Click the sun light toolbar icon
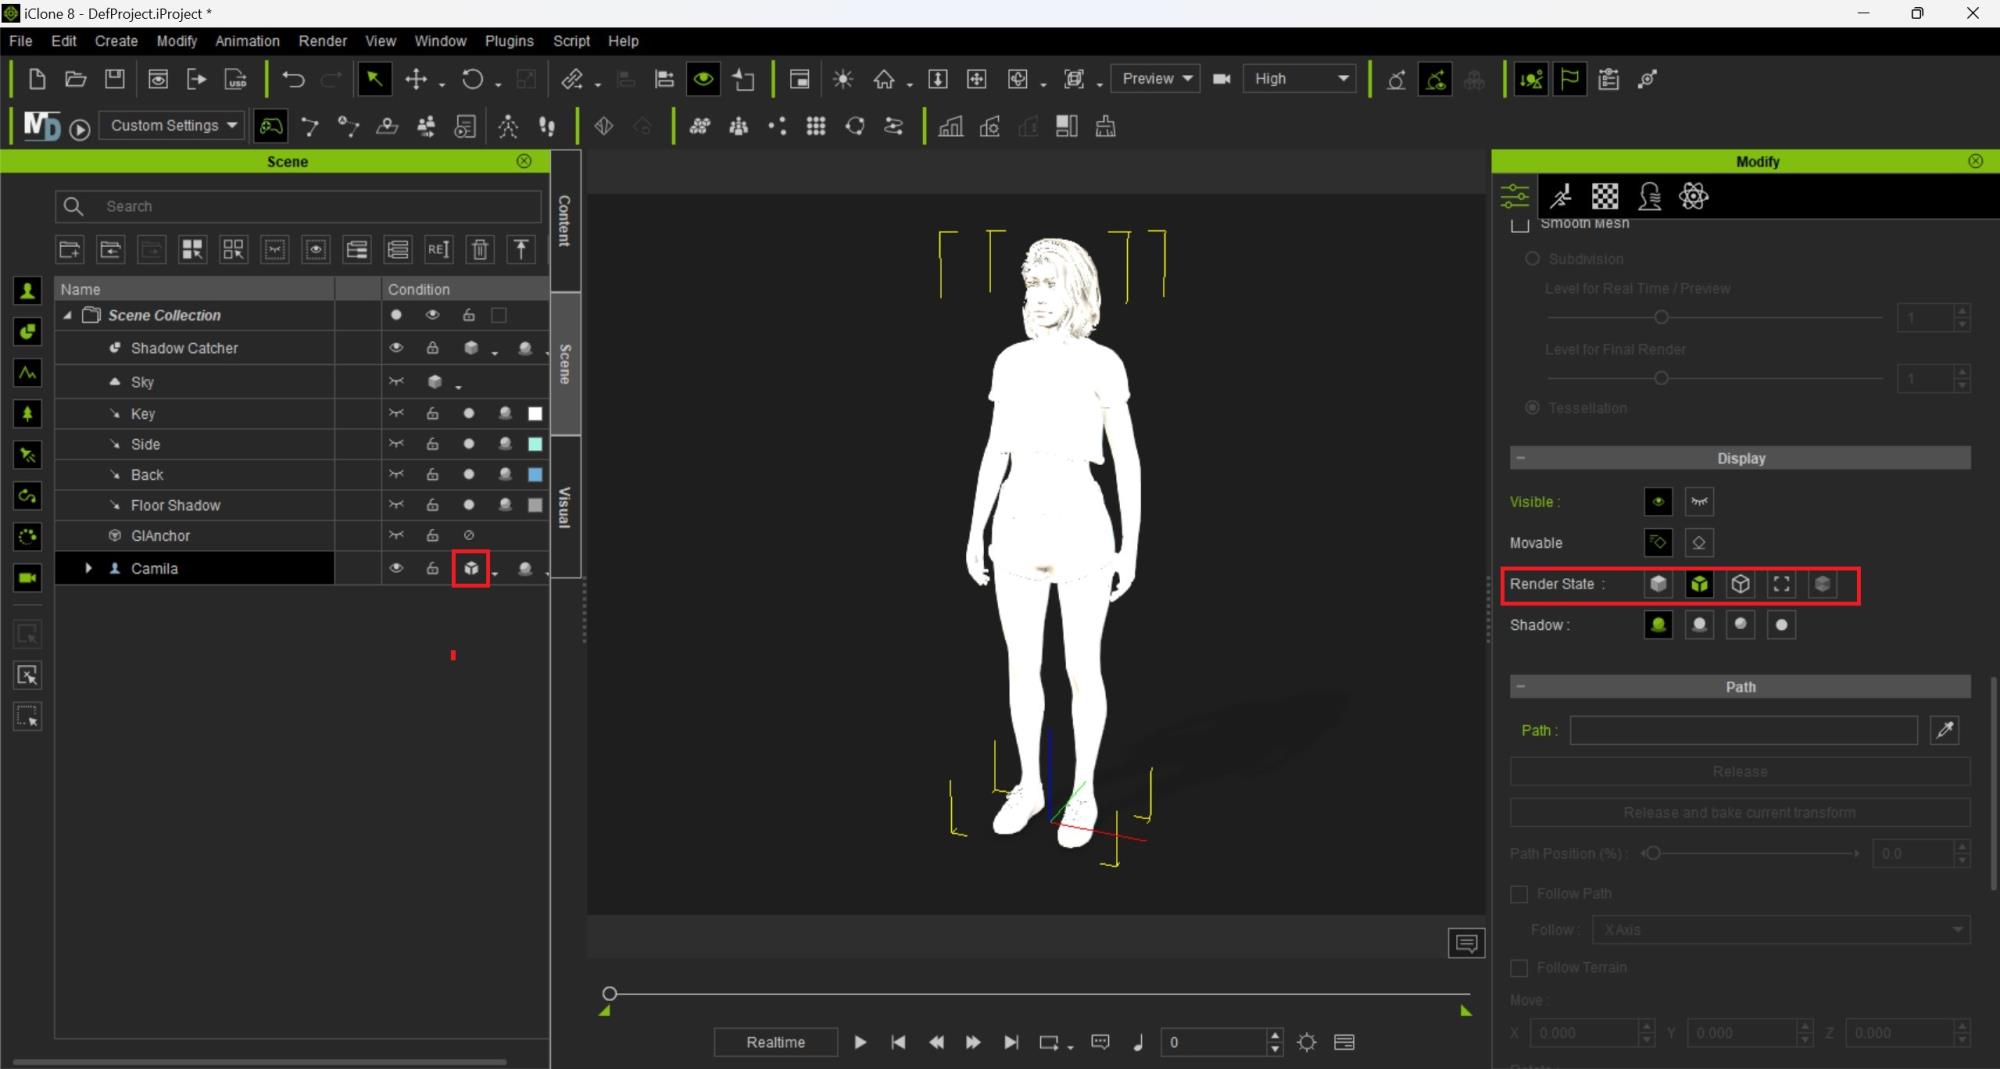2000x1069 pixels. 843,79
